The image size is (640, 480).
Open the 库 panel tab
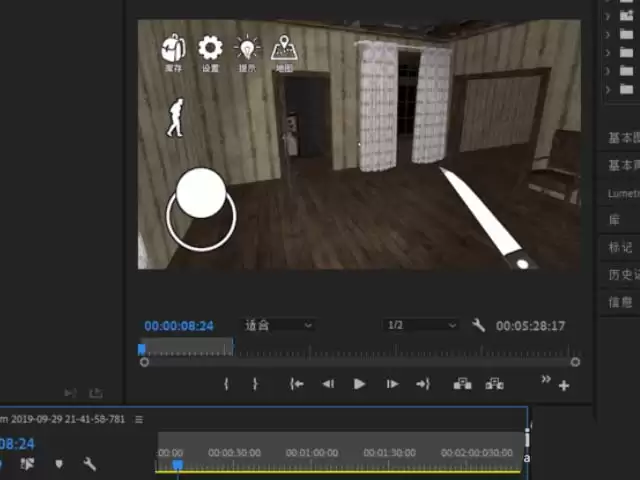point(614,220)
